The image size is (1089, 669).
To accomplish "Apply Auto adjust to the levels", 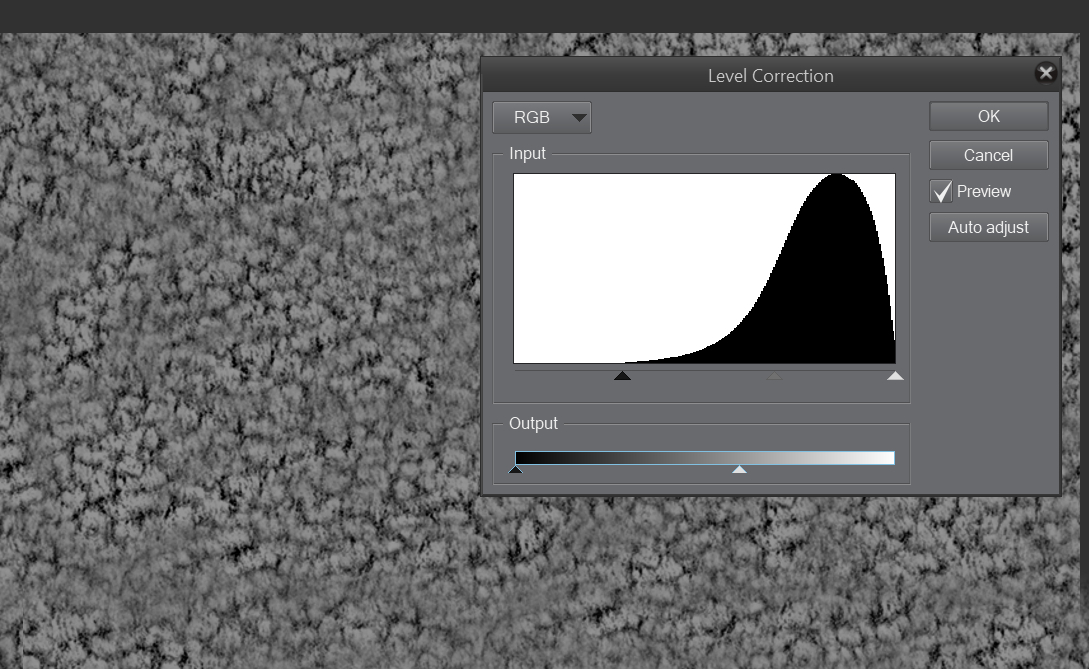I will click(x=987, y=227).
